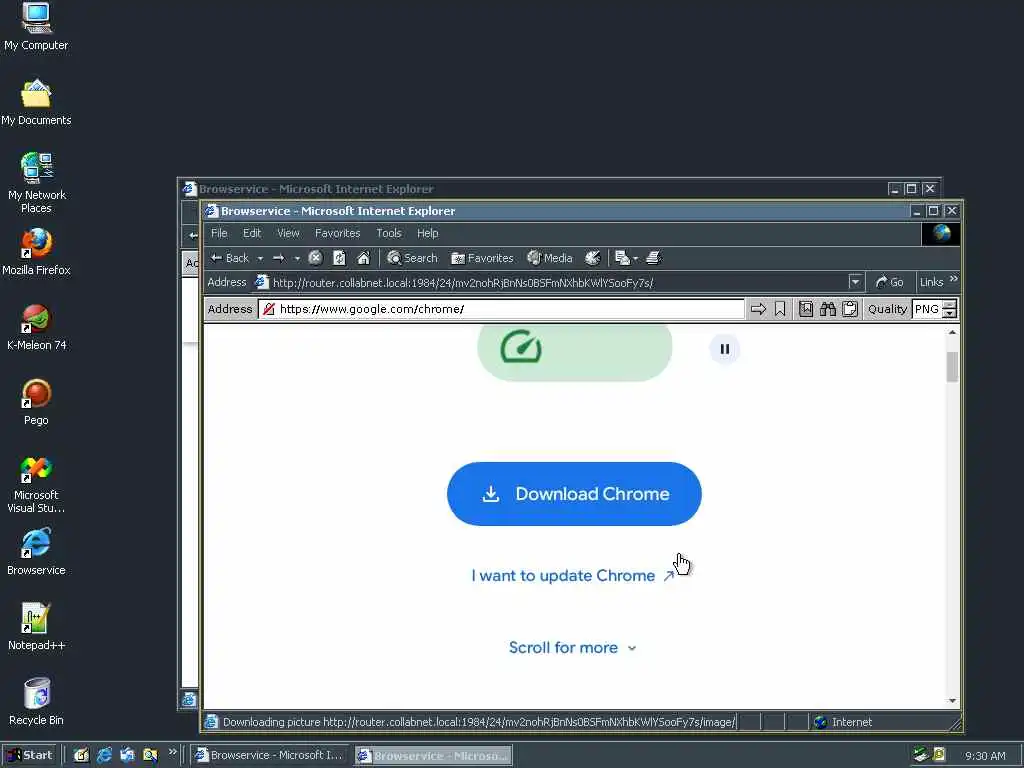Click the Back button in IE toolbar

230,258
